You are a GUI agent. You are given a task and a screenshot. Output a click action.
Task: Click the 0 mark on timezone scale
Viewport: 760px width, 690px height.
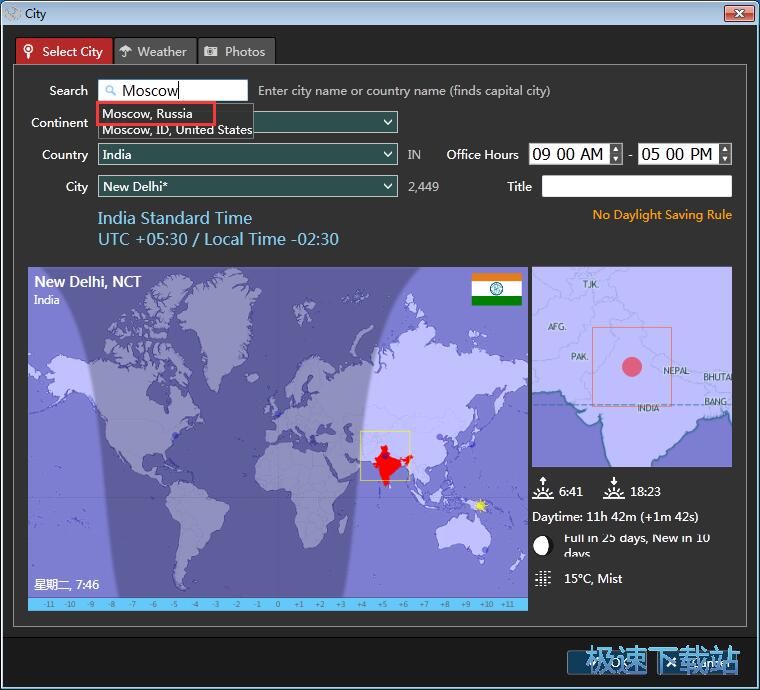(278, 604)
